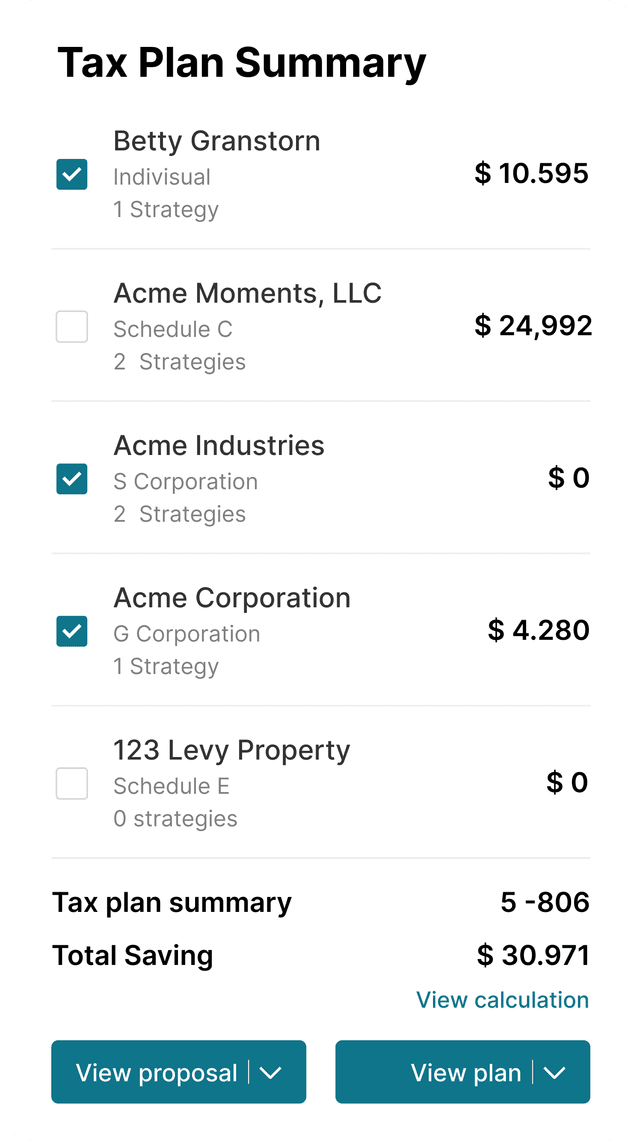Click the $ 30.971 Total Saving value

point(533,955)
